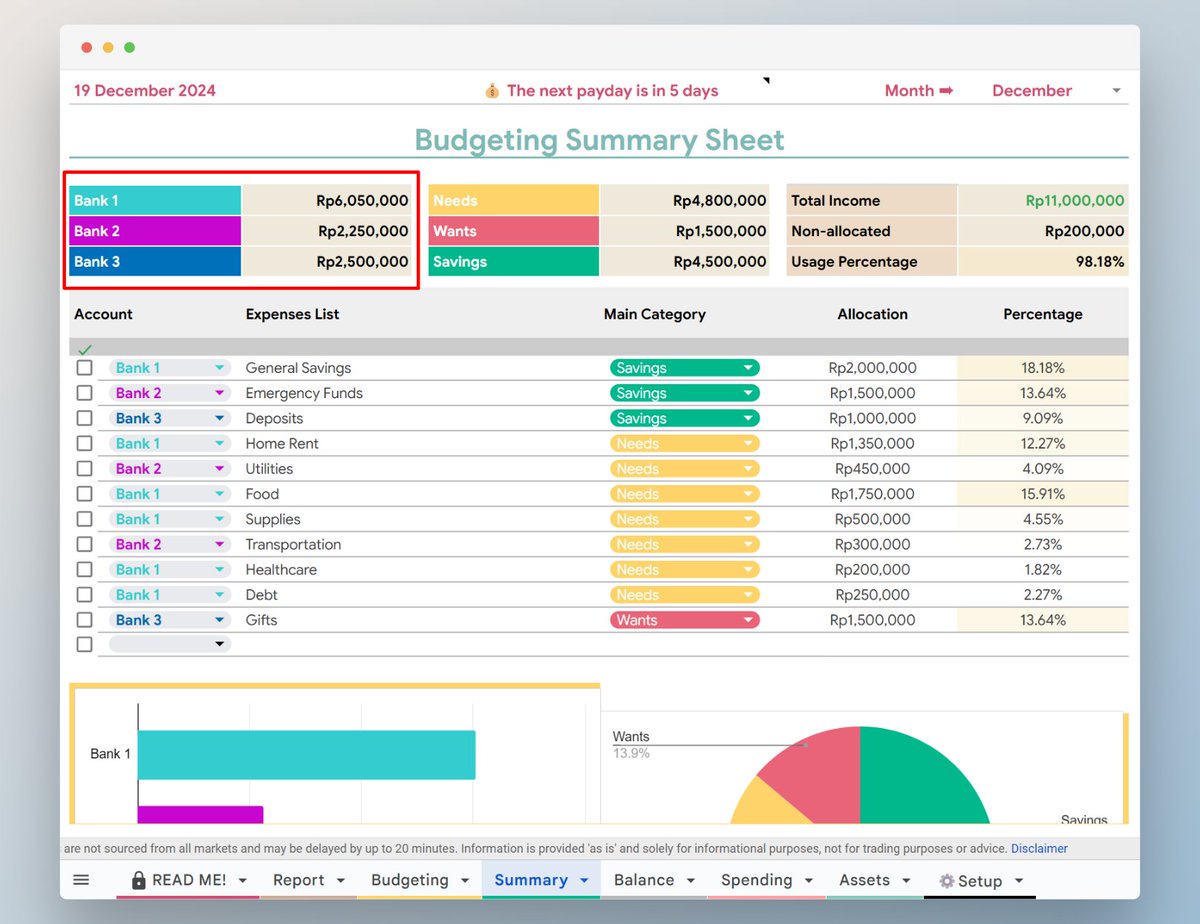This screenshot has width=1200, height=924.
Task: Open the Report tab arrow menu
Action: coord(340,881)
